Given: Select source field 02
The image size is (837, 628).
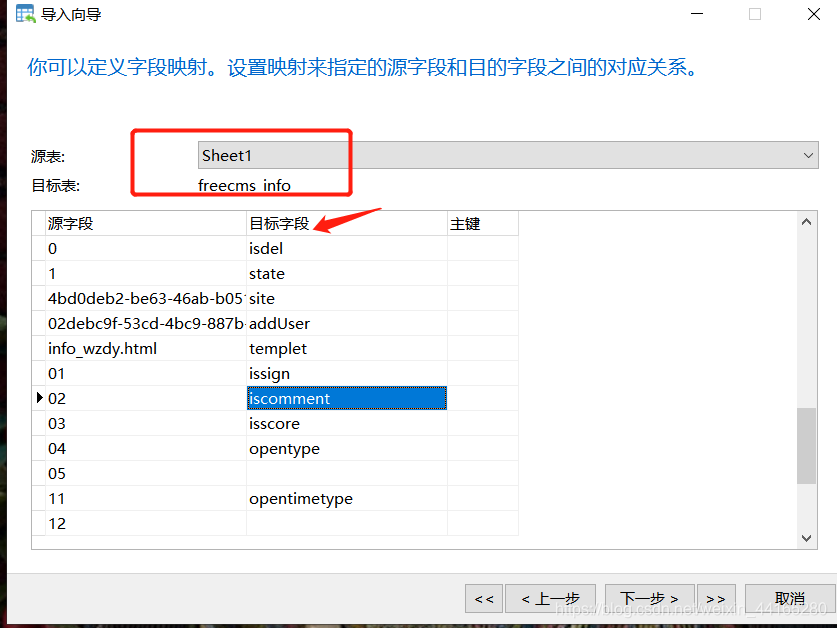Looking at the screenshot, I should tap(146, 398).
